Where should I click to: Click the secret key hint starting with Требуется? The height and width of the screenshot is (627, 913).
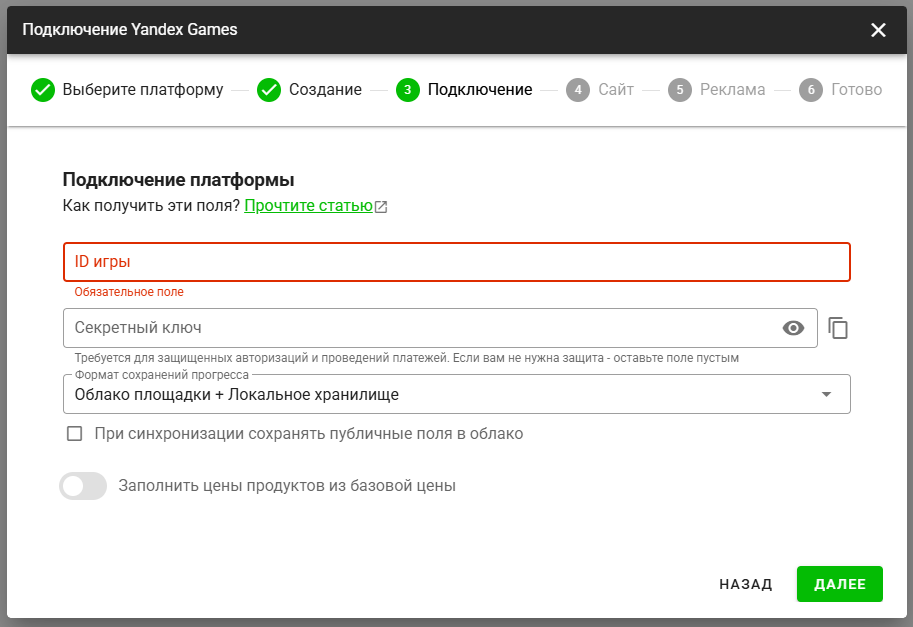click(406, 357)
